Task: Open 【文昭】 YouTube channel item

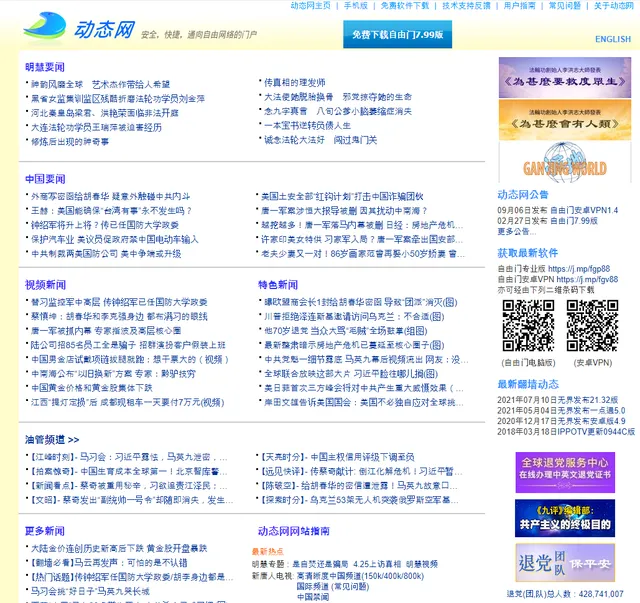Action: [129, 500]
